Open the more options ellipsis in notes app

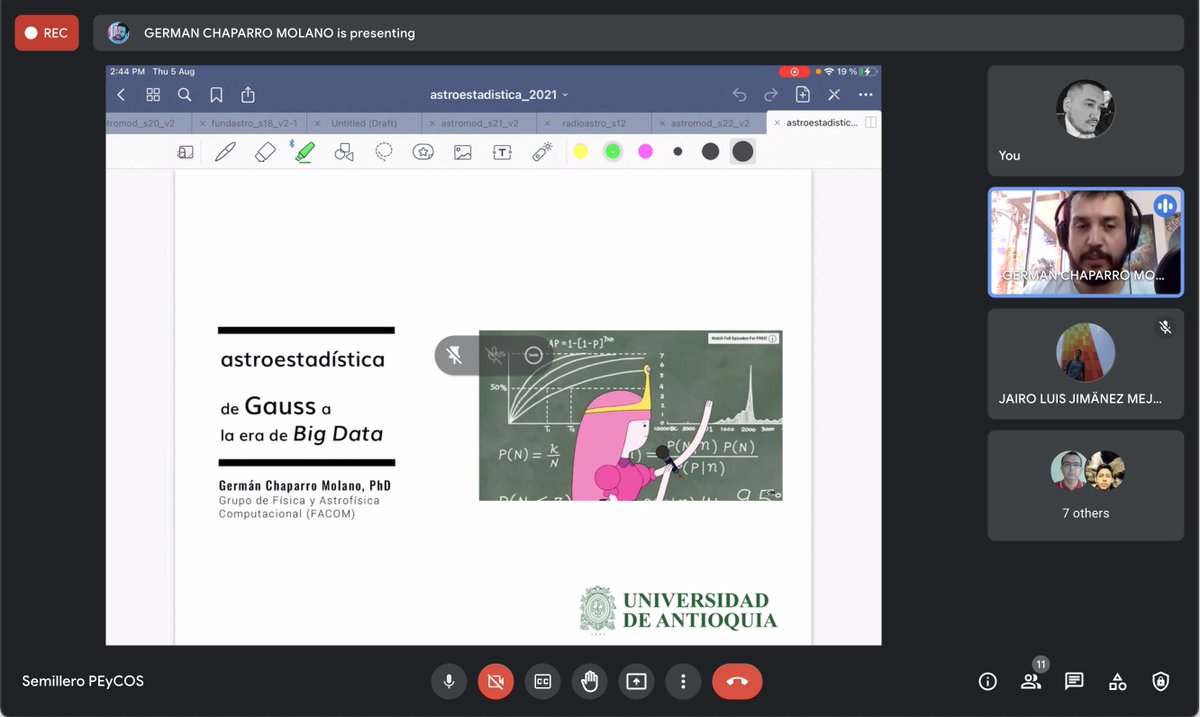[866, 95]
